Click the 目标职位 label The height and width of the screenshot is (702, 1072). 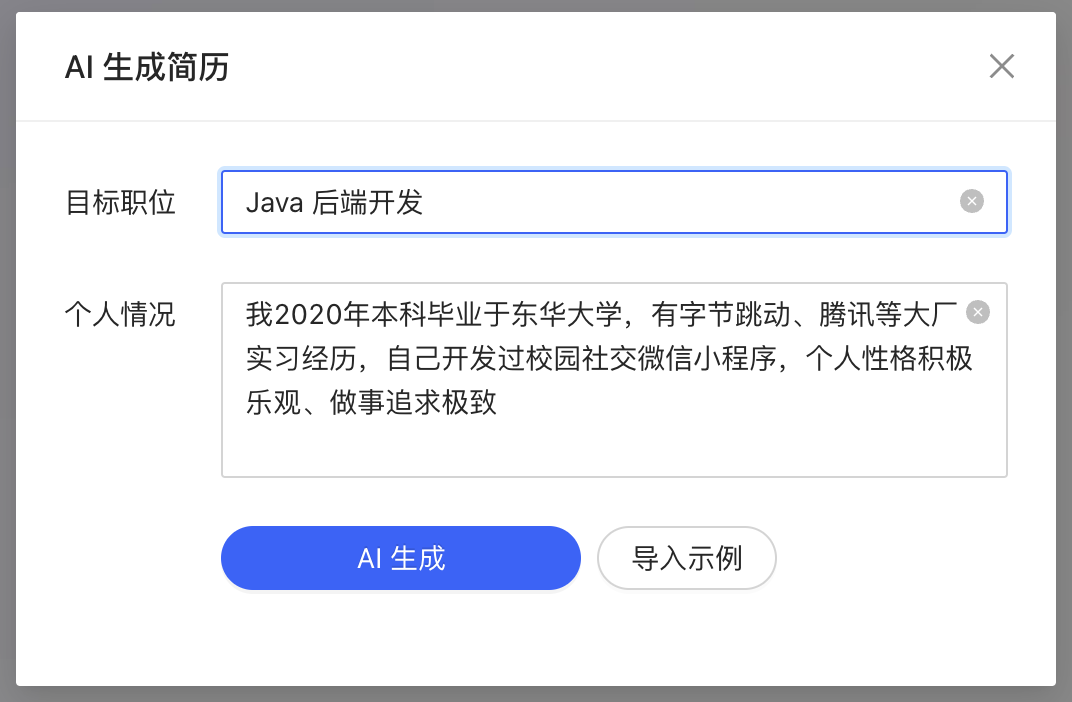[x=120, y=203]
